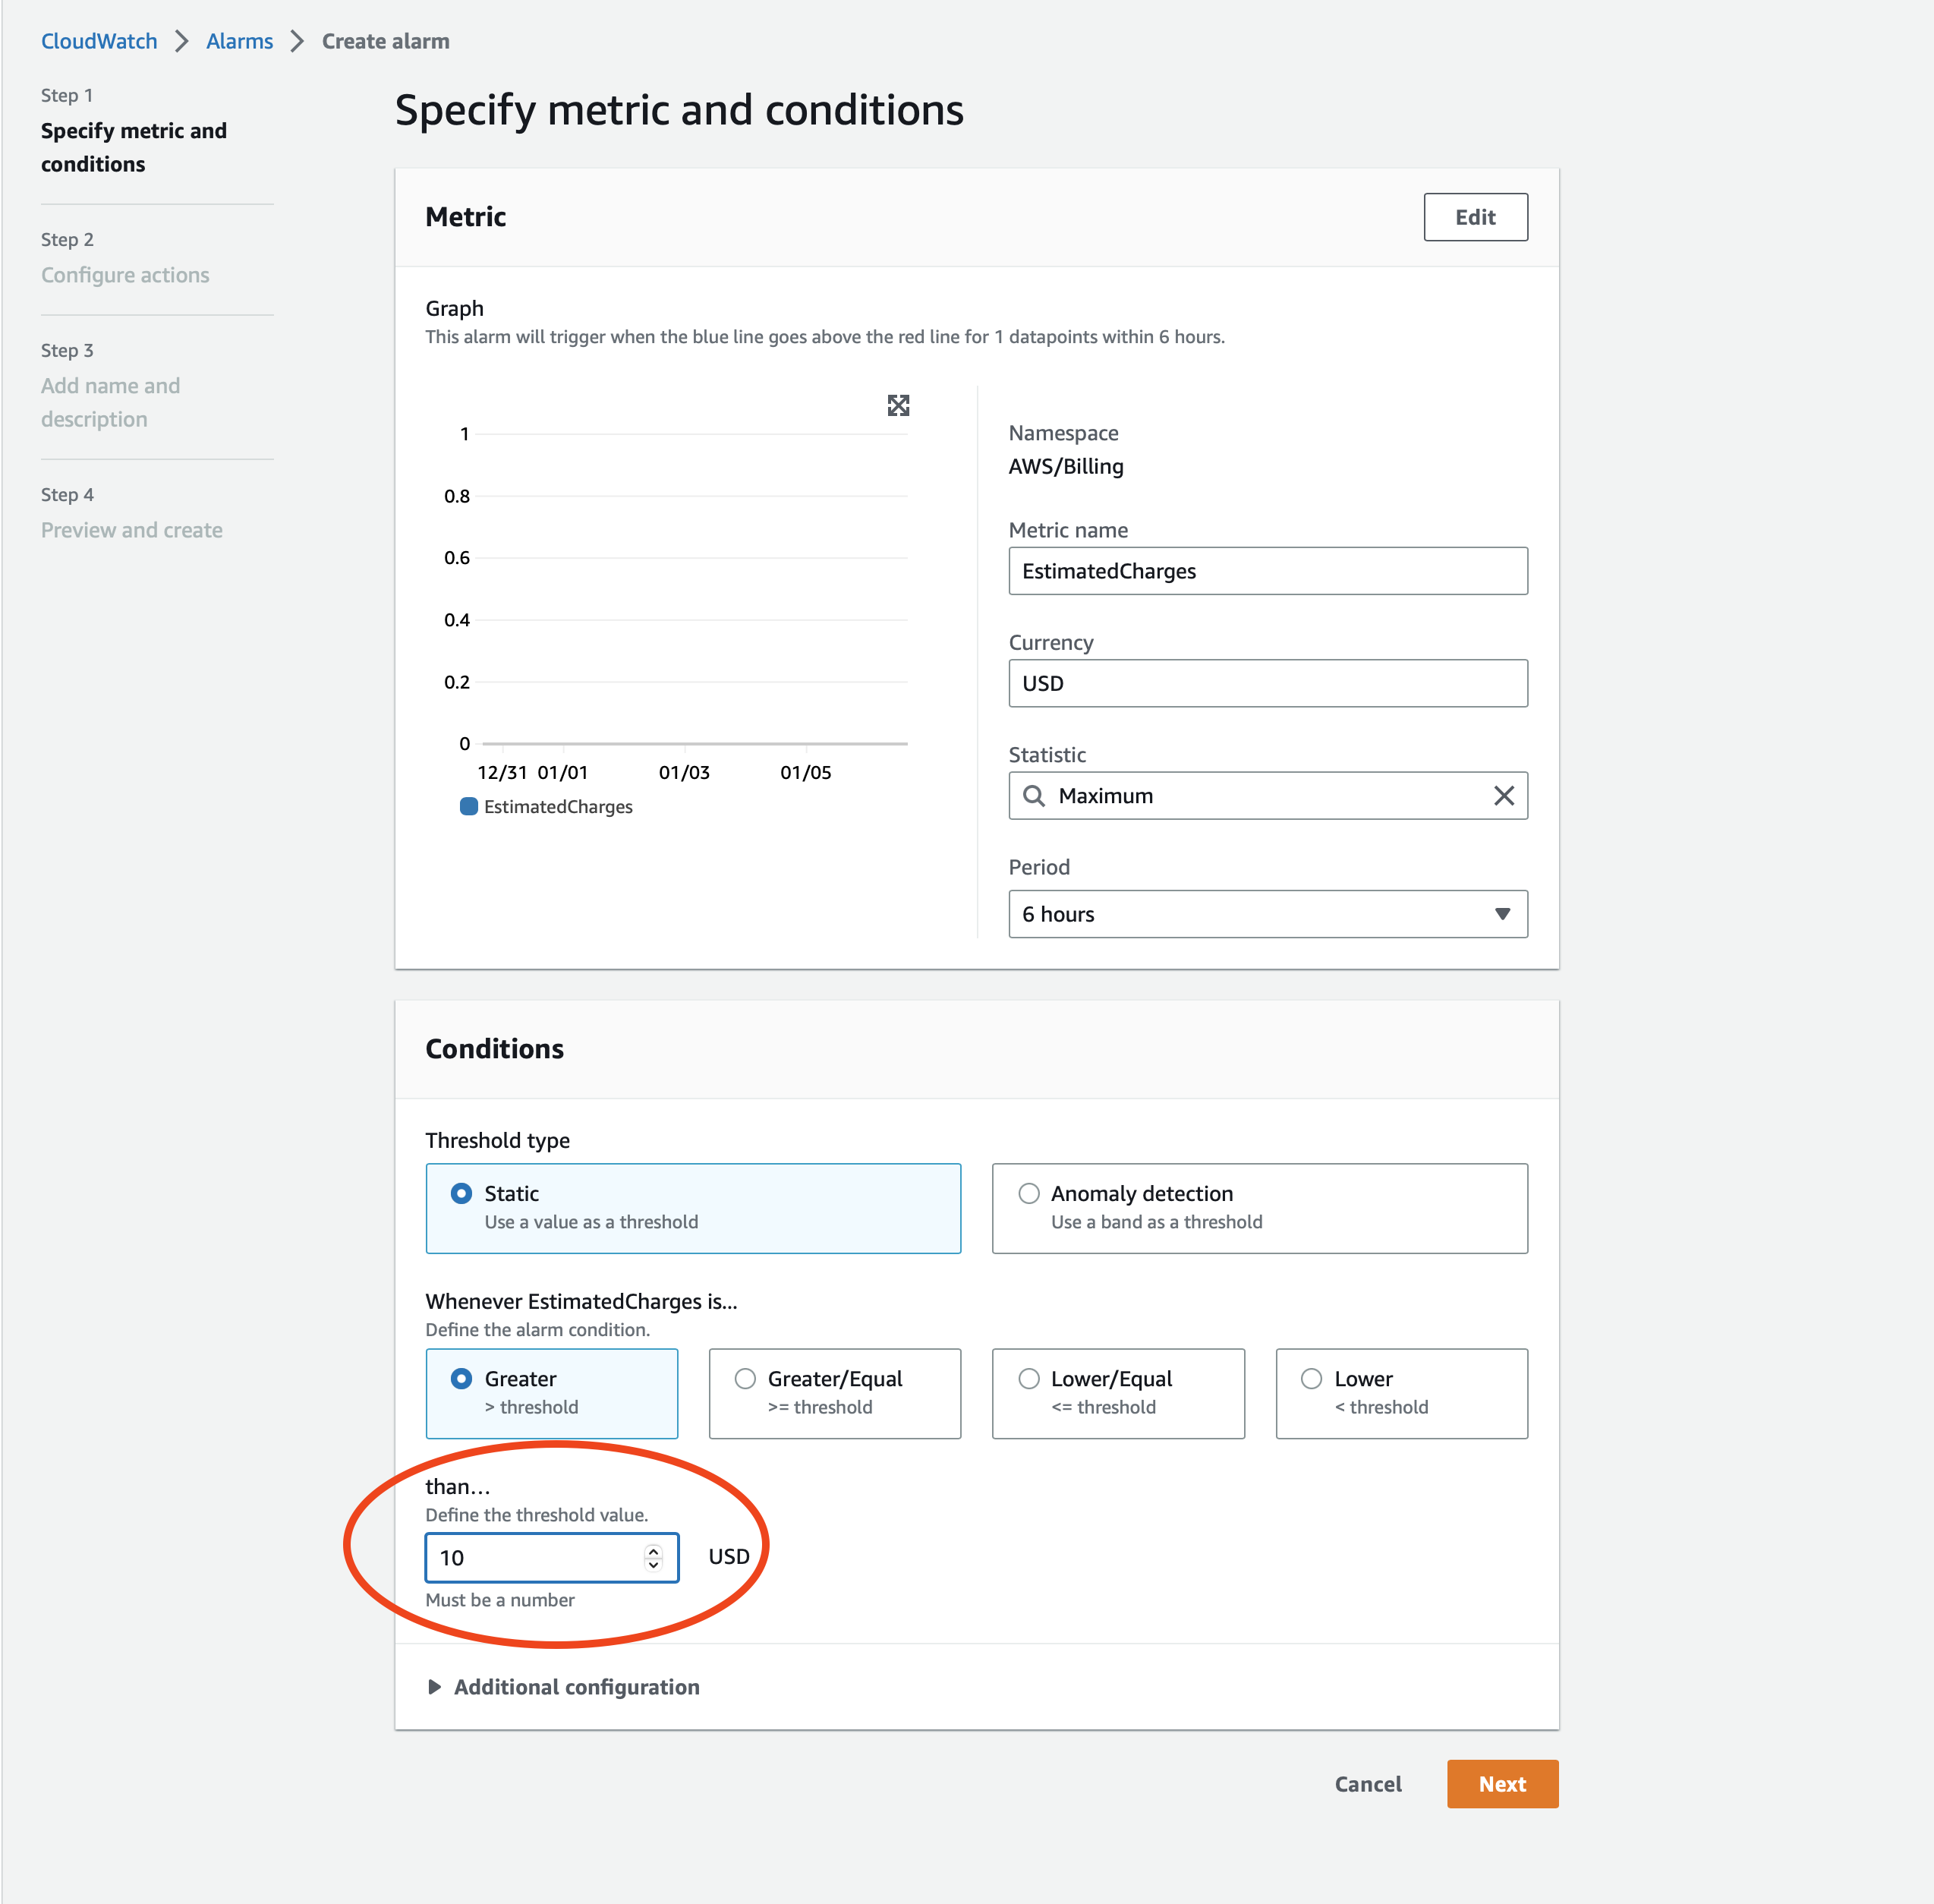Click the Edit button in the Metric panel
The image size is (1934, 1904).
coord(1475,217)
